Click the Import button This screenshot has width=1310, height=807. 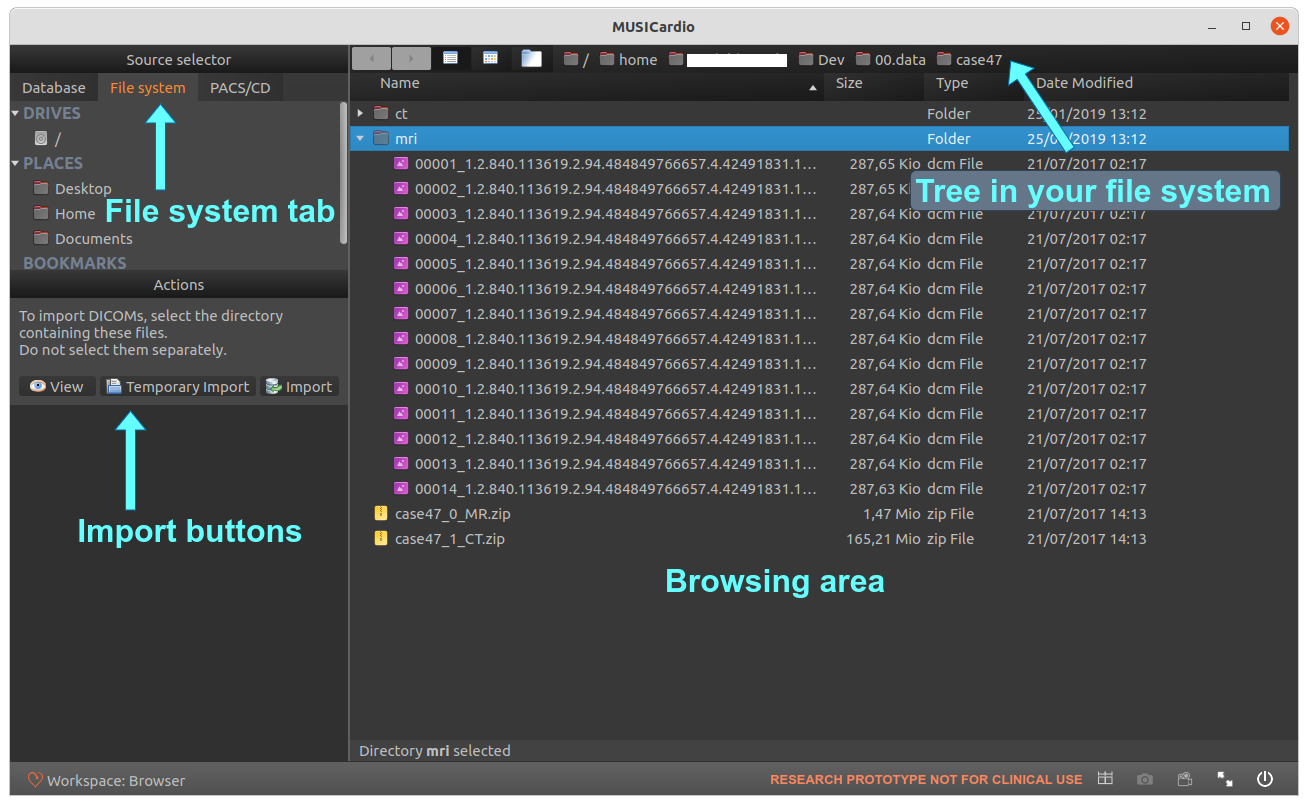[x=299, y=387]
